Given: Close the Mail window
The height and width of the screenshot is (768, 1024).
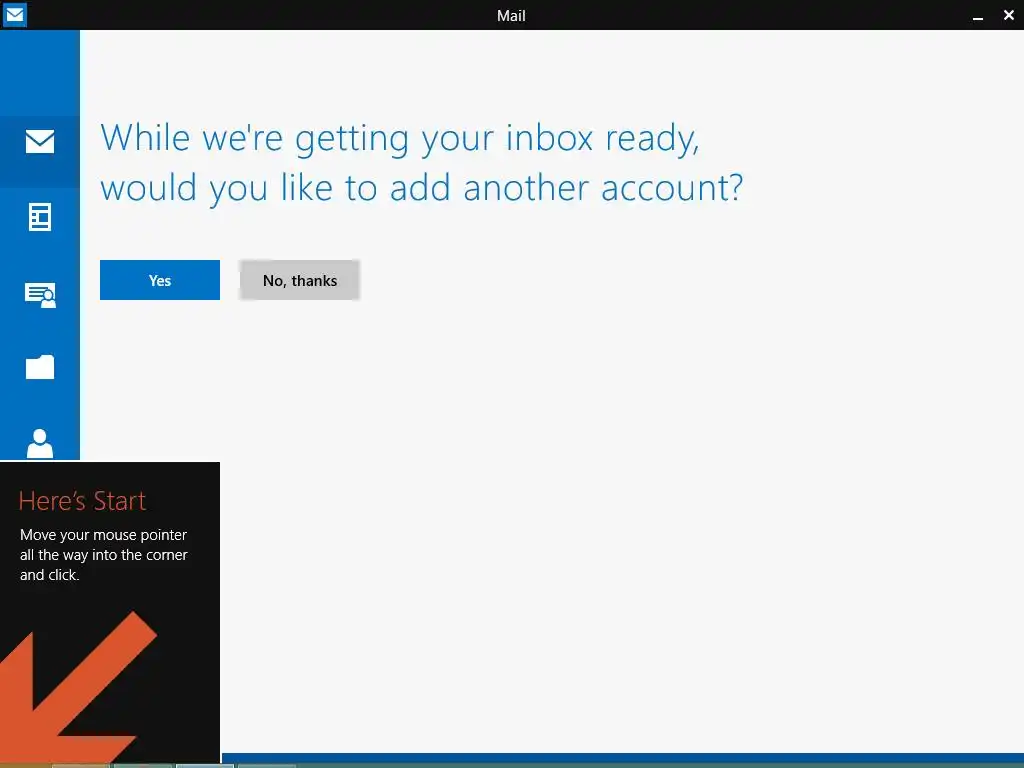Looking at the screenshot, I should pos(1009,15).
